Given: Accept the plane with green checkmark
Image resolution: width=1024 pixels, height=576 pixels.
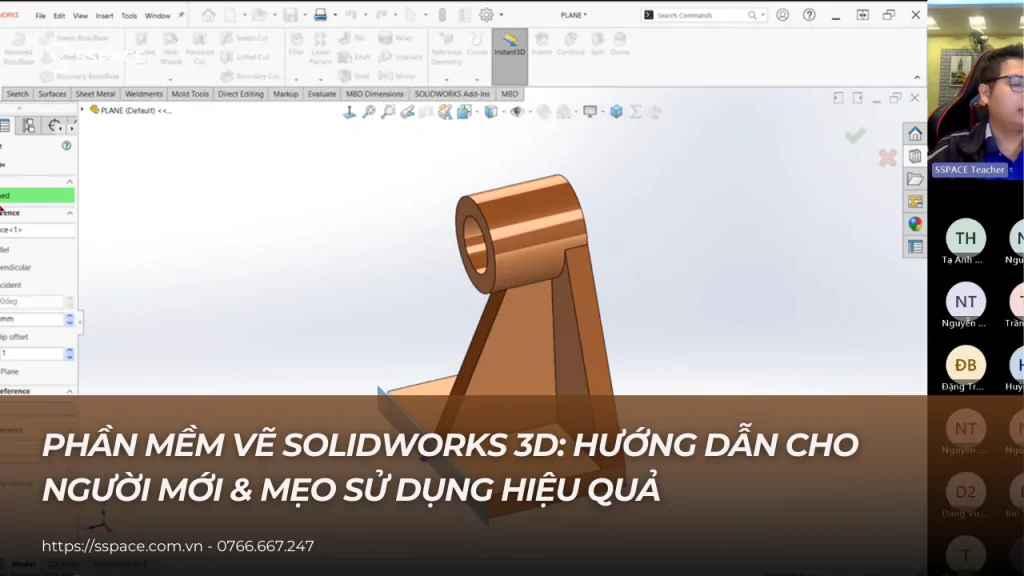Looking at the screenshot, I should [855, 135].
